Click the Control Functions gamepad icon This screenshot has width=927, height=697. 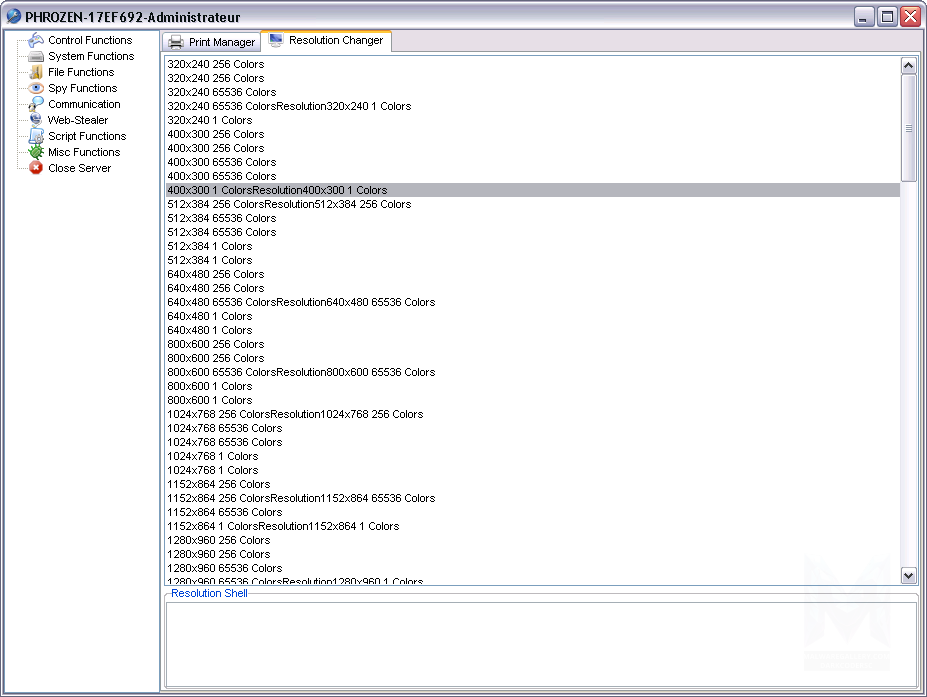[37, 40]
